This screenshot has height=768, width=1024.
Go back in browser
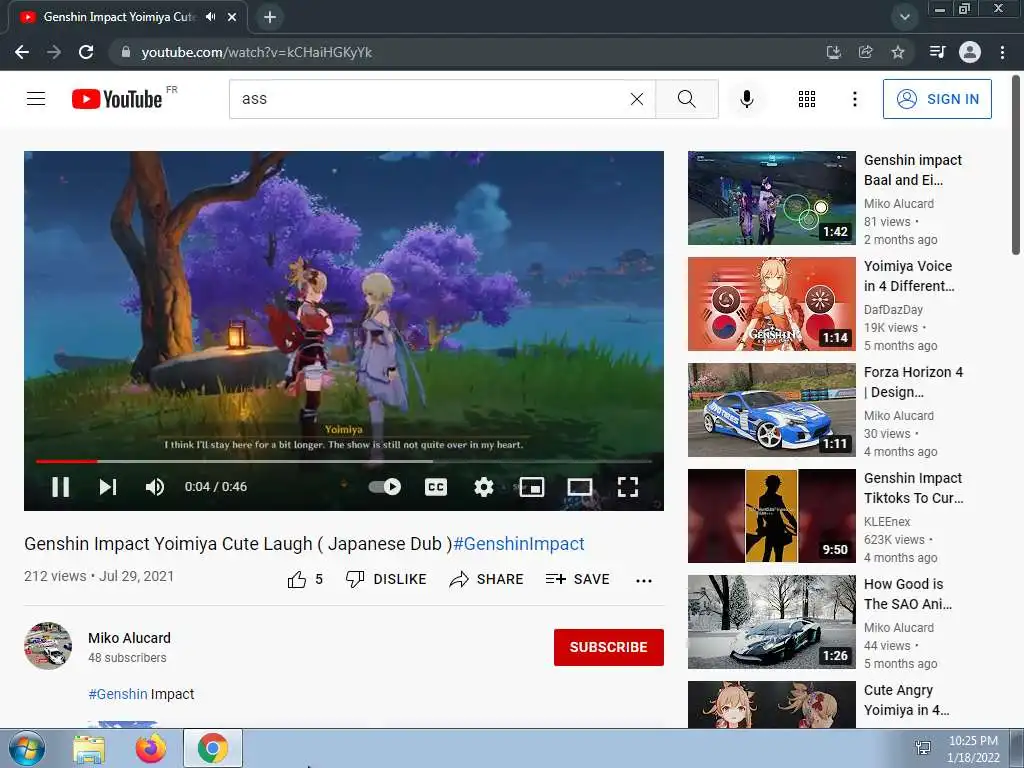tap(22, 52)
